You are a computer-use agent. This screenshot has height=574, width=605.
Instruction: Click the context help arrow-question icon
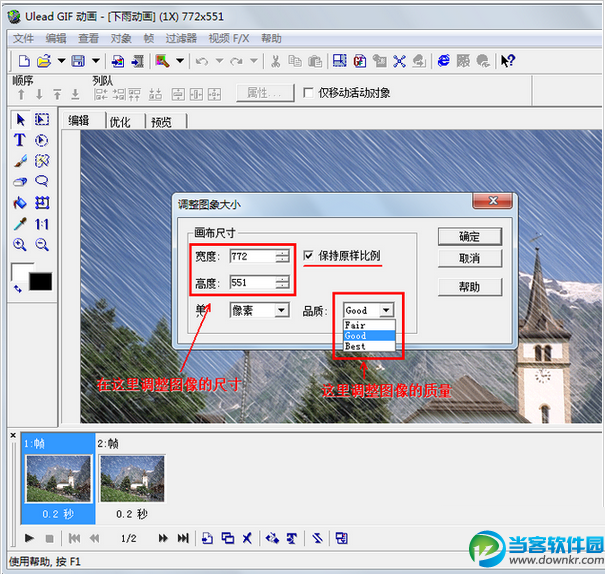click(508, 61)
